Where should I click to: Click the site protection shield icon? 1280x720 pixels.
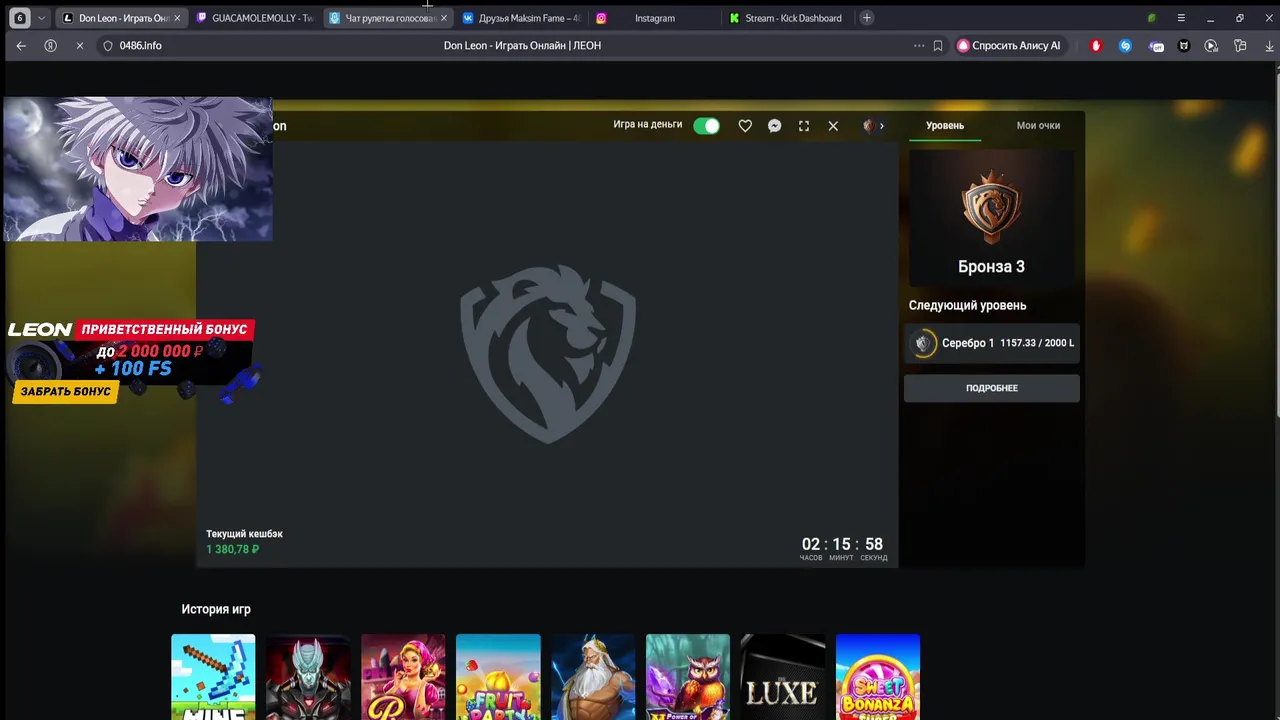[x=109, y=46]
